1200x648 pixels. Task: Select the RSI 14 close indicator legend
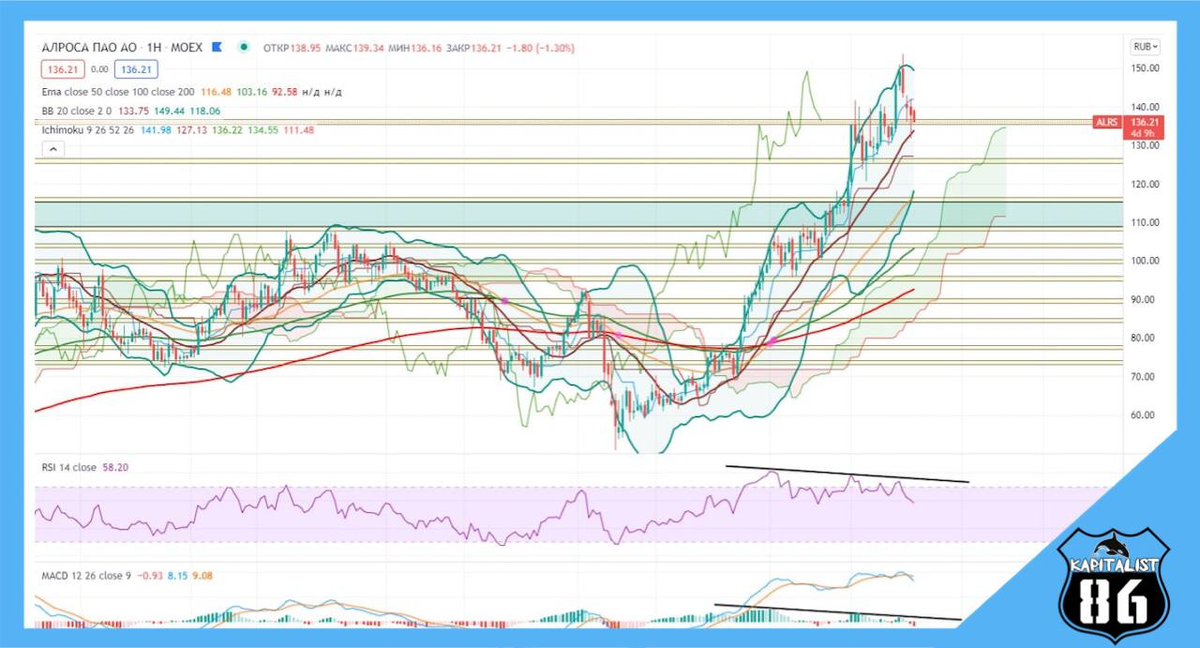(69, 467)
